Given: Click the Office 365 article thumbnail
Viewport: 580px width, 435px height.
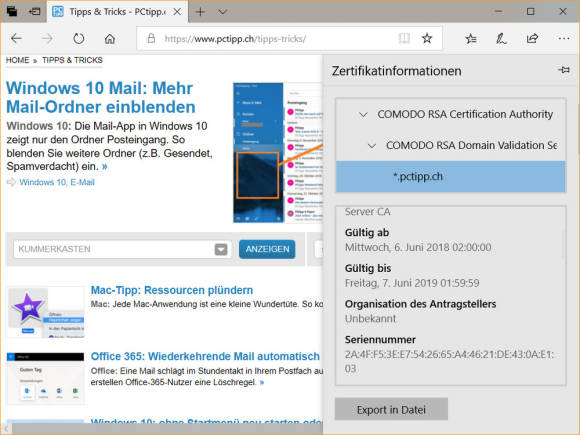Looking at the screenshot, I should (x=45, y=378).
